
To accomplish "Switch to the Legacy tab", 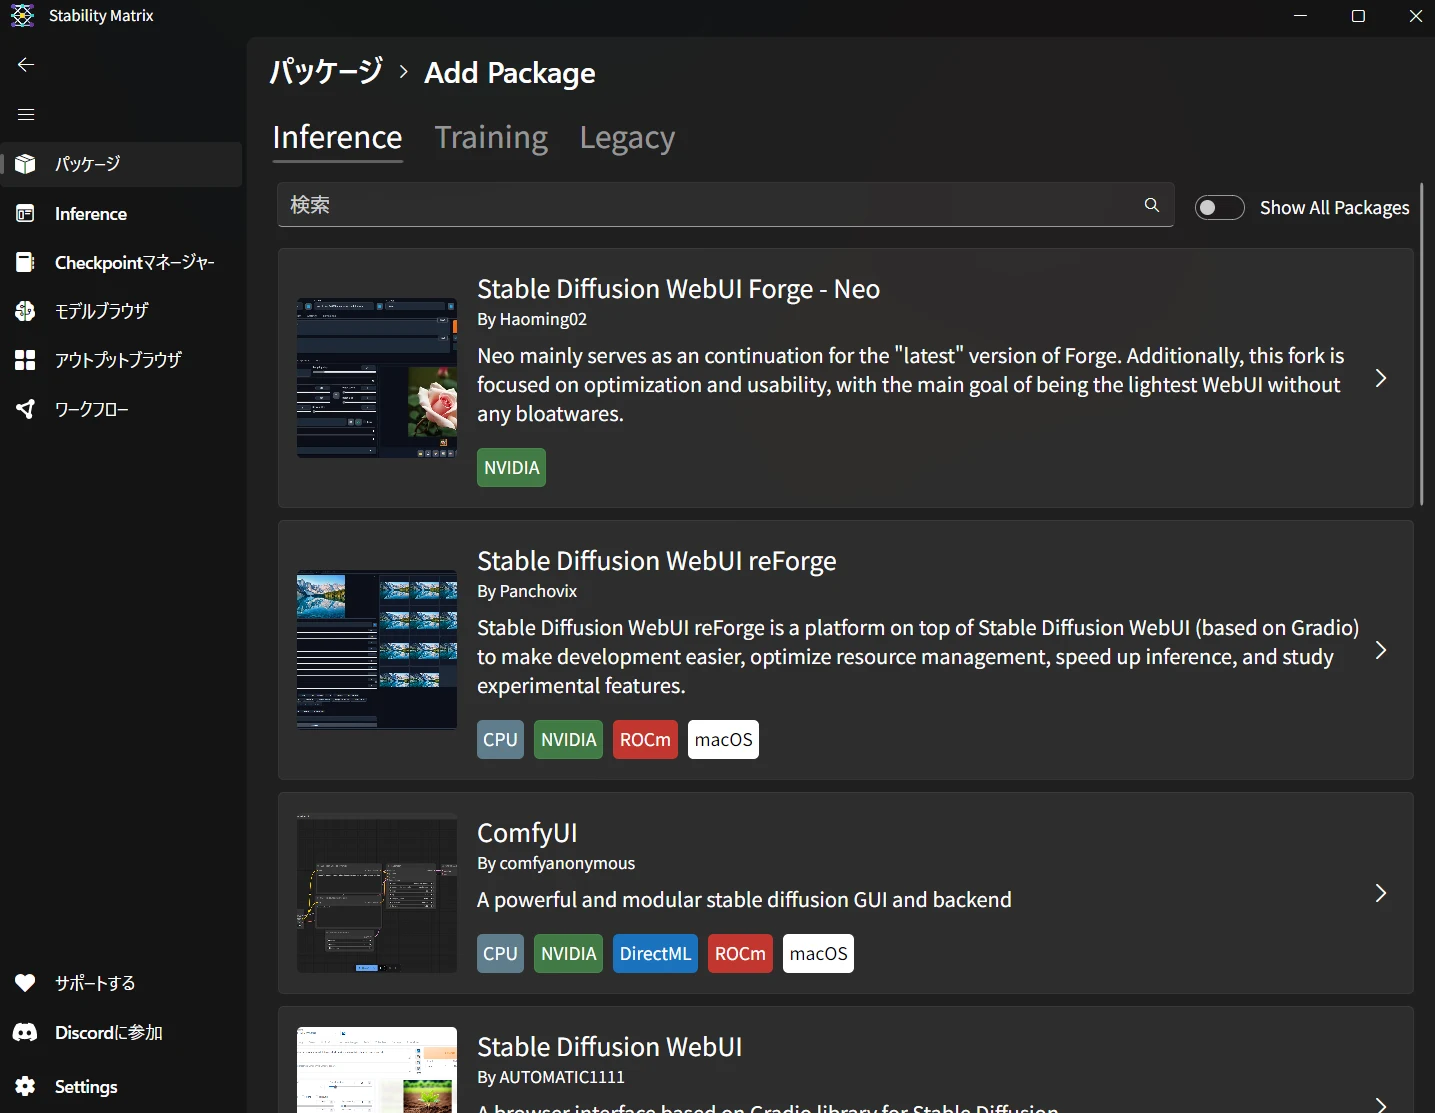I will [627, 137].
